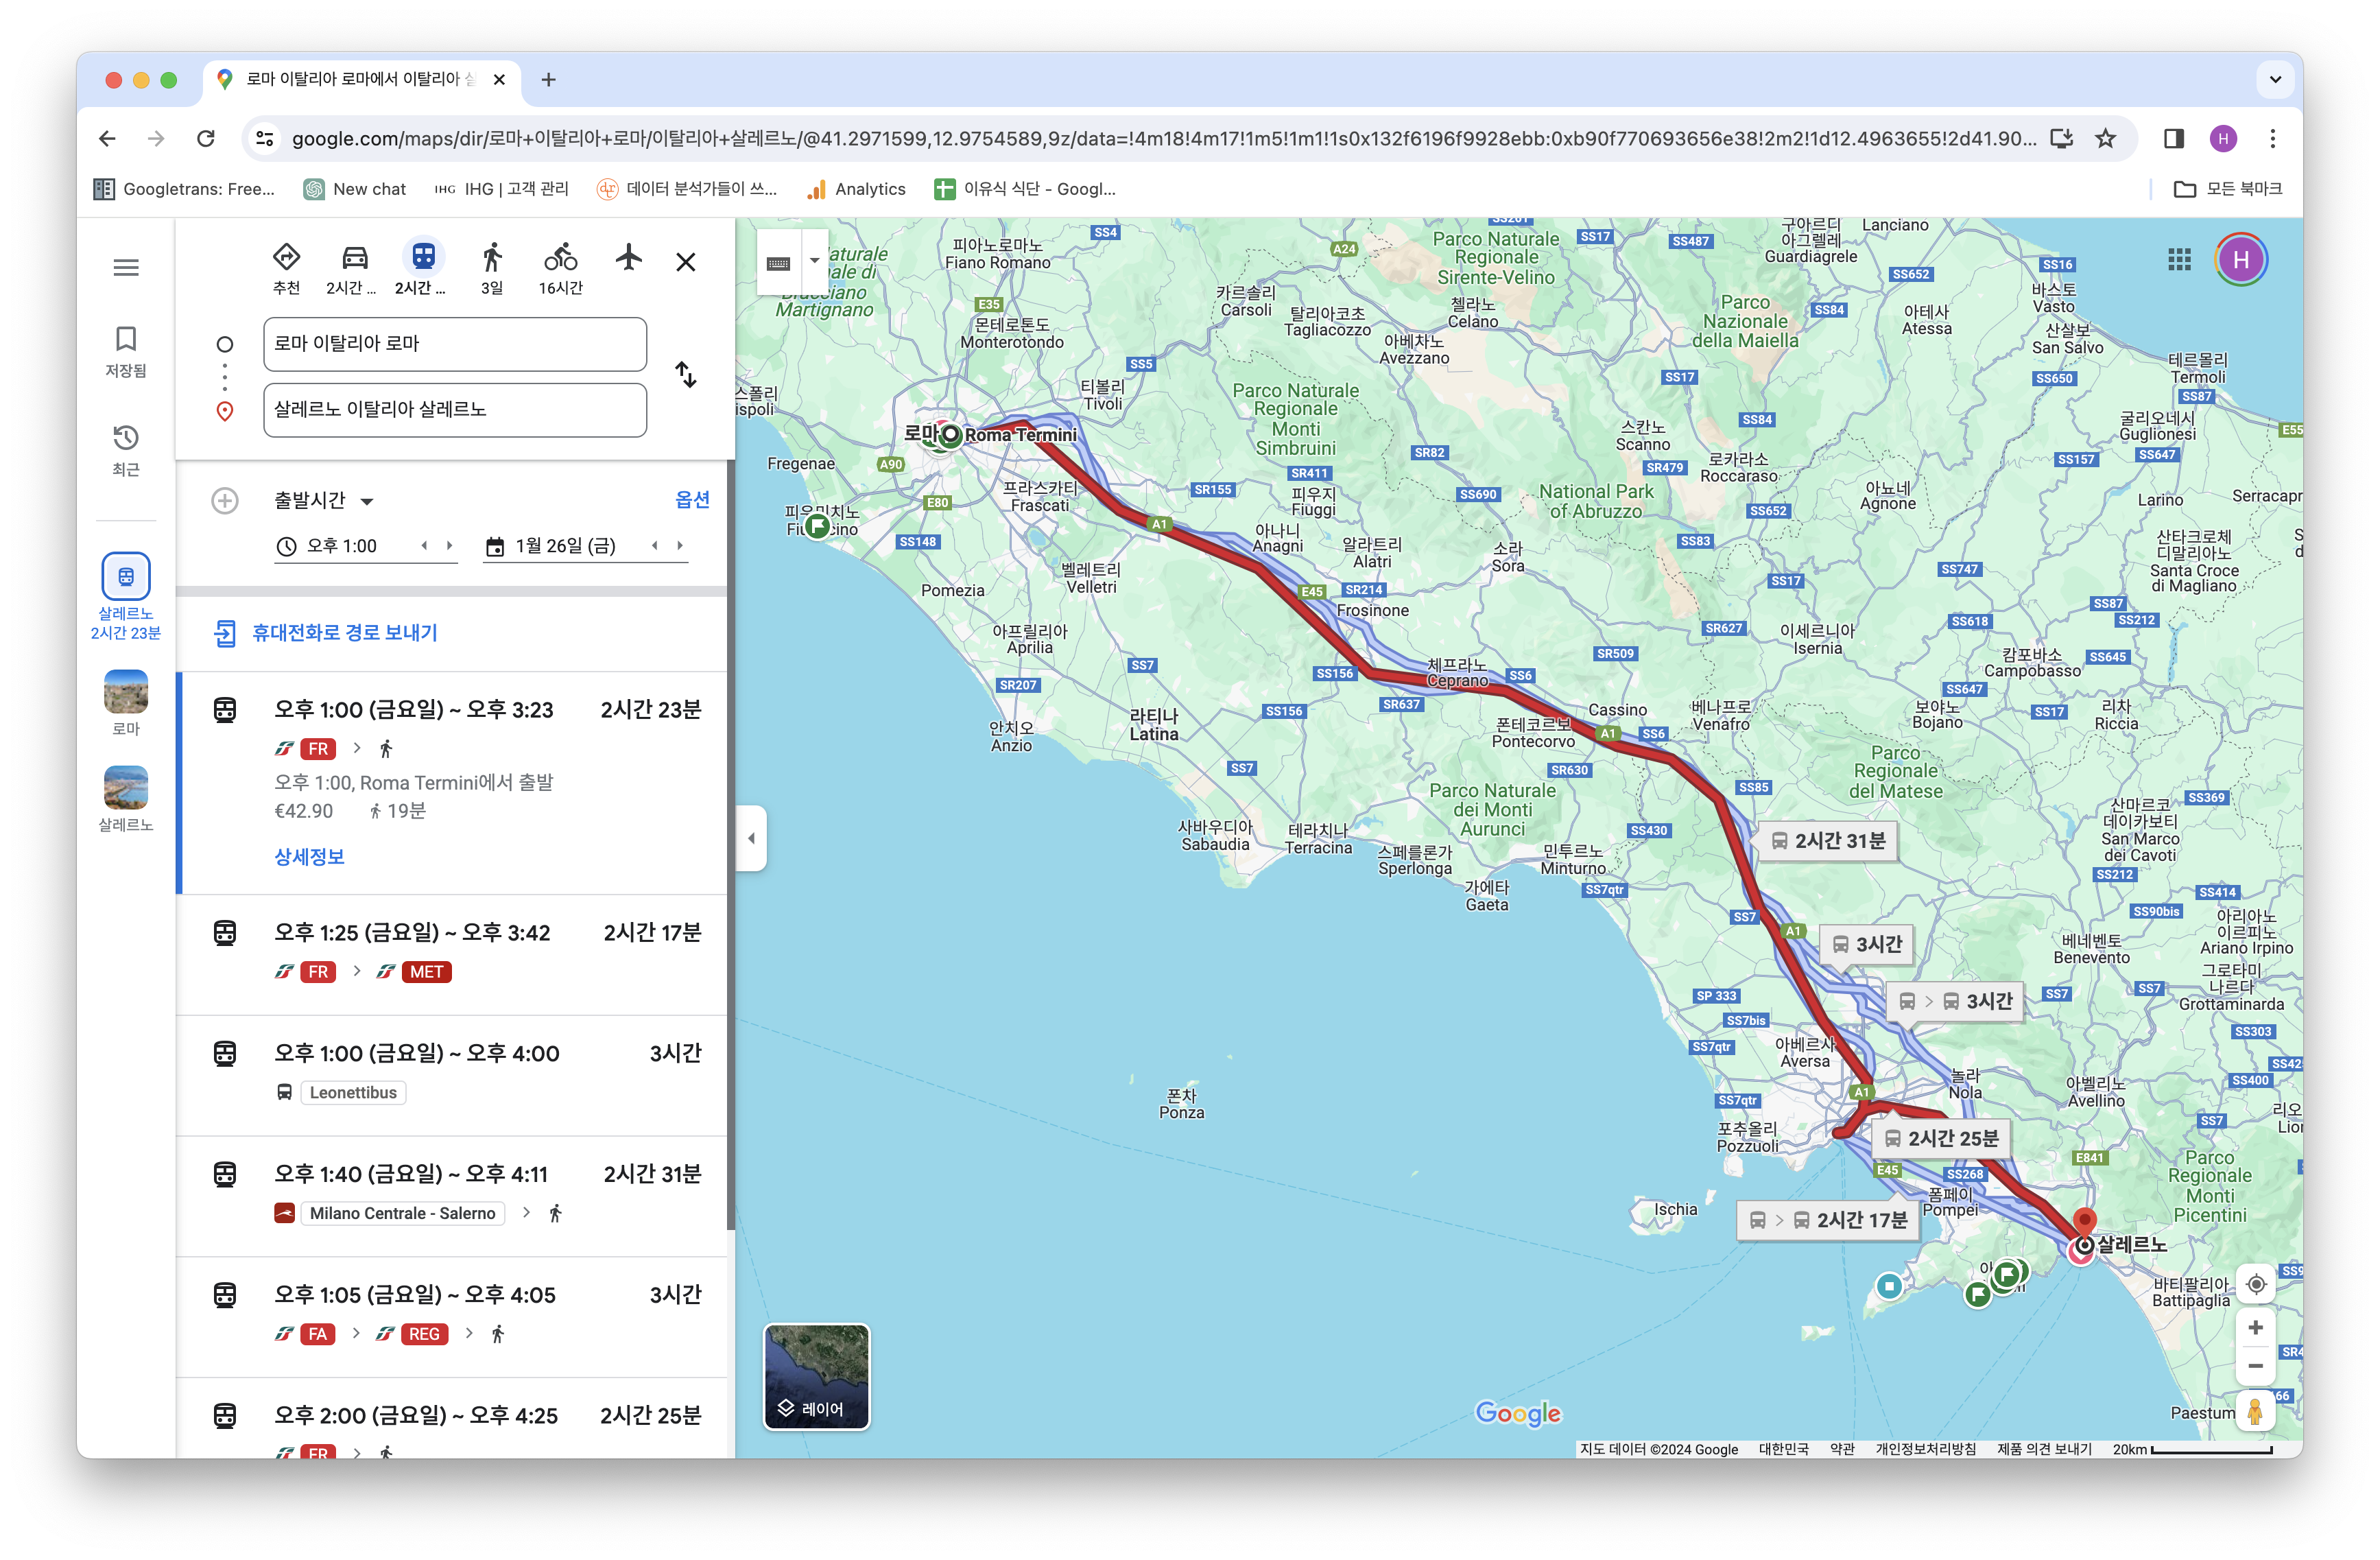The image size is (2380, 1560).
Task: Open the main hamburger menu
Action: click(x=126, y=267)
